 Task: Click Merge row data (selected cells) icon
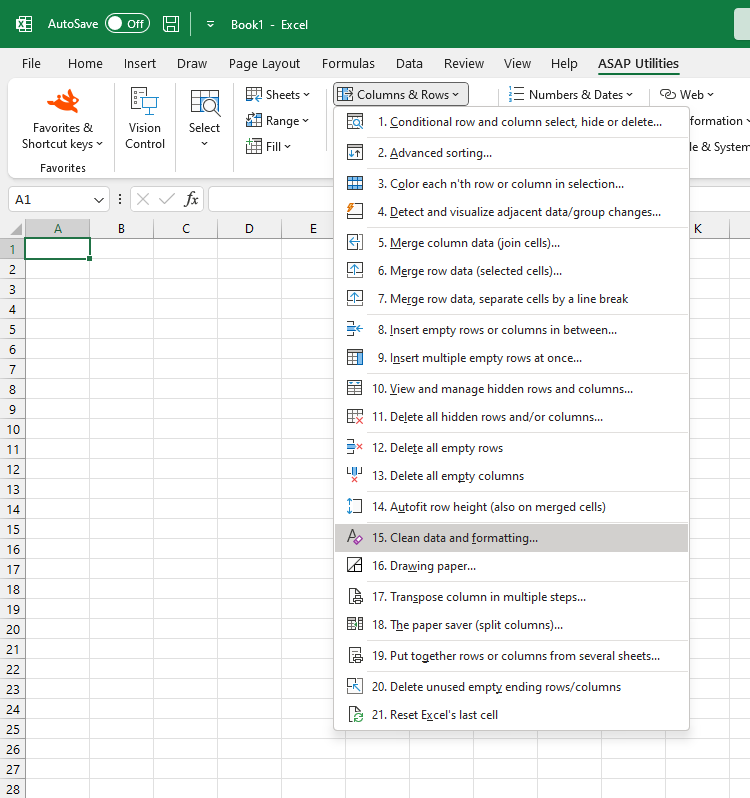[355, 271]
